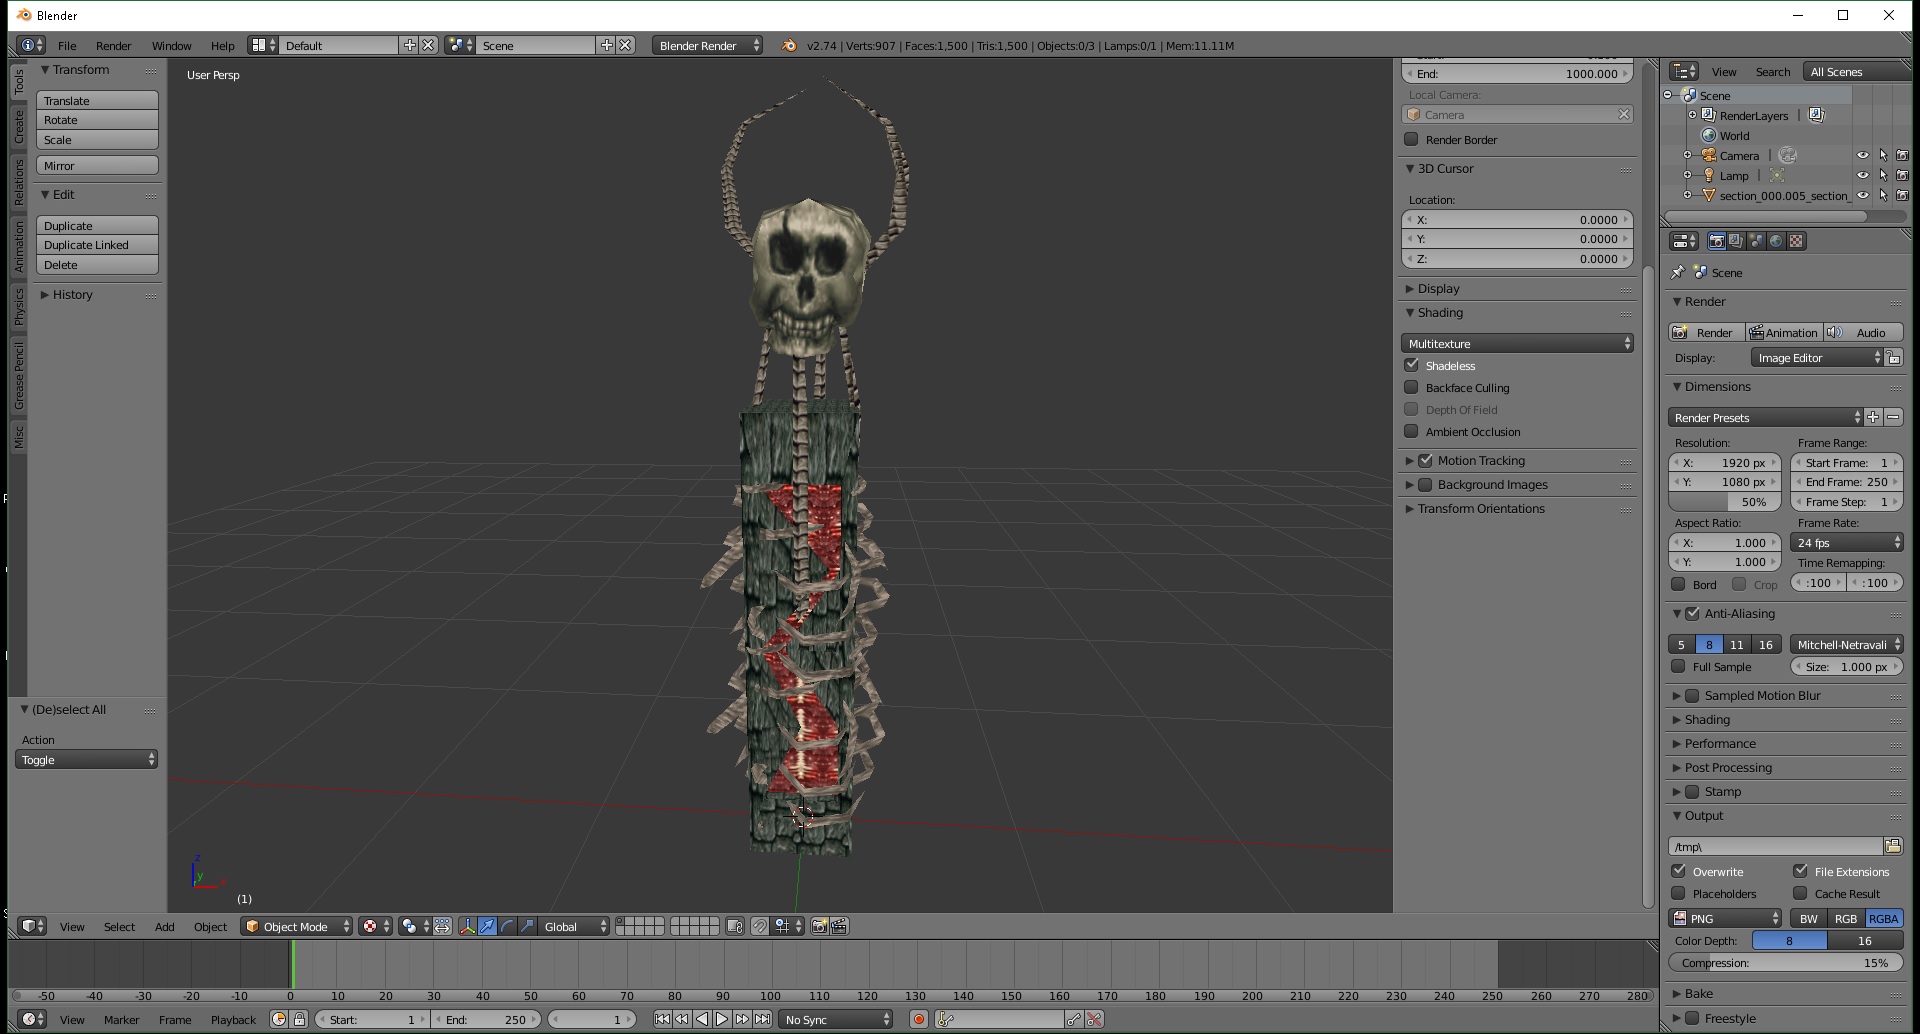1920x1034 pixels.
Task: Expand the Camera tree node
Action: coord(1687,155)
